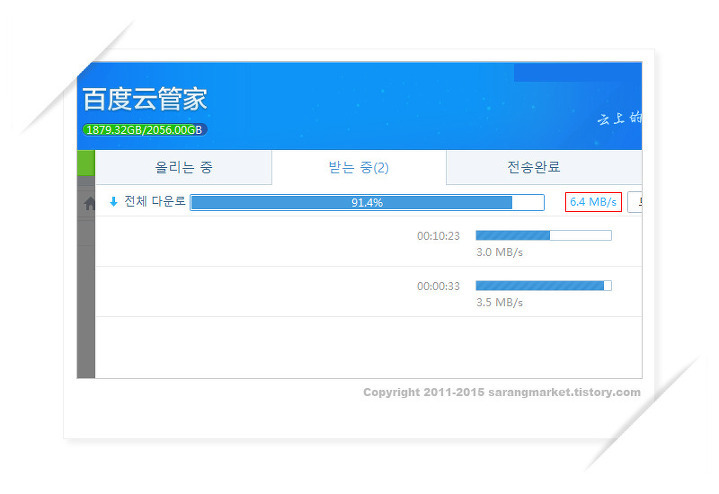Click the 6.4 MB/s total speed

(593, 202)
